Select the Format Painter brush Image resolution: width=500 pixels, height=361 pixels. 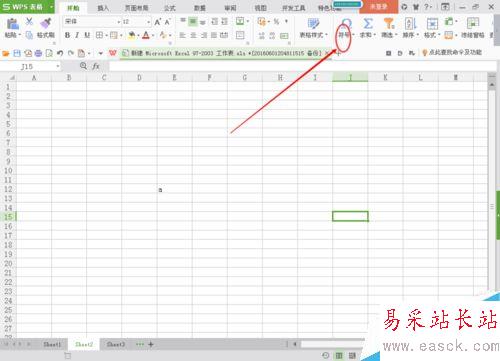(x=46, y=23)
